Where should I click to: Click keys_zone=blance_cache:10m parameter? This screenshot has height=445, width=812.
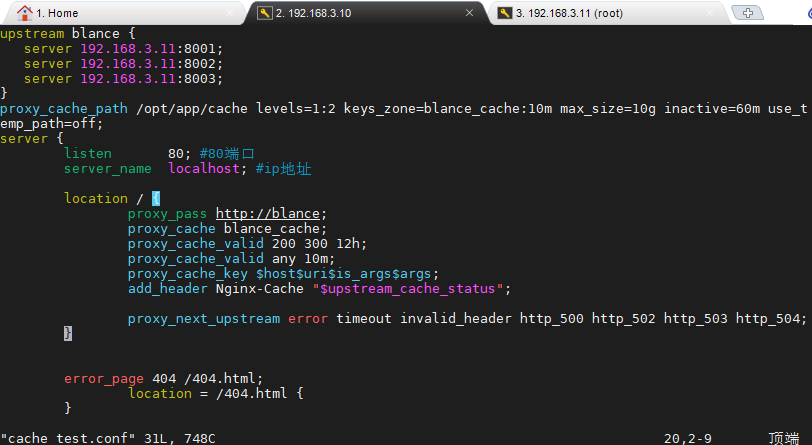point(447,109)
